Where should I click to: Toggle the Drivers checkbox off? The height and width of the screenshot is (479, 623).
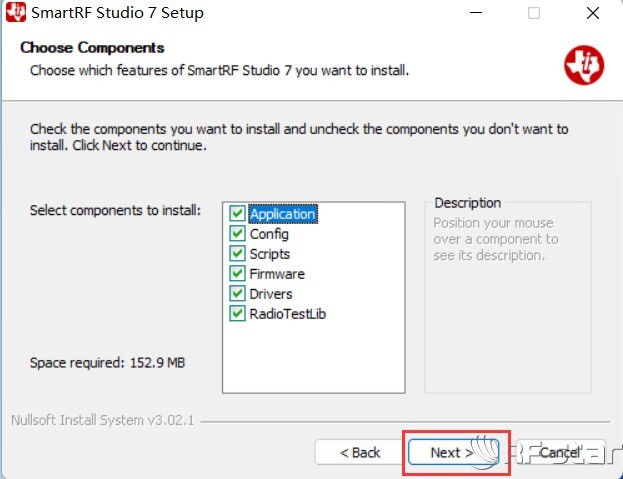click(237, 294)
